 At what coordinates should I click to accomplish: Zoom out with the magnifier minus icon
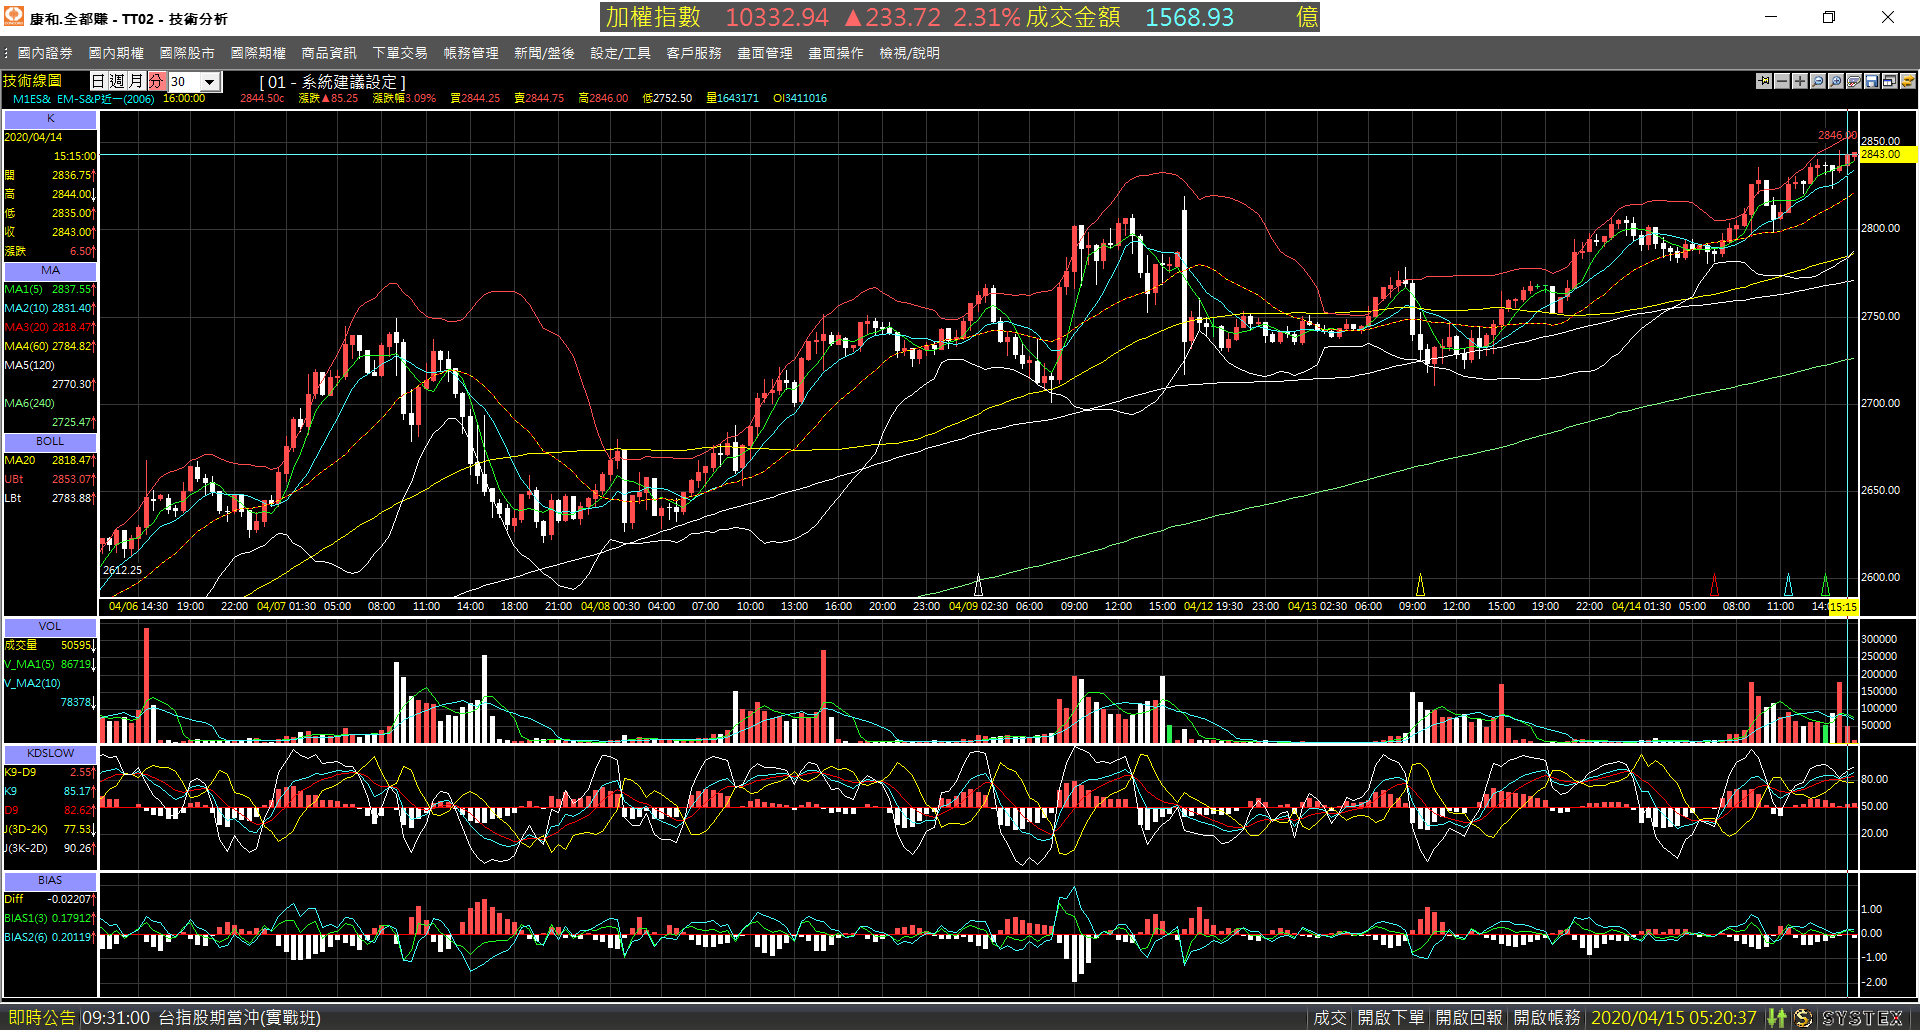point(1818,81)
